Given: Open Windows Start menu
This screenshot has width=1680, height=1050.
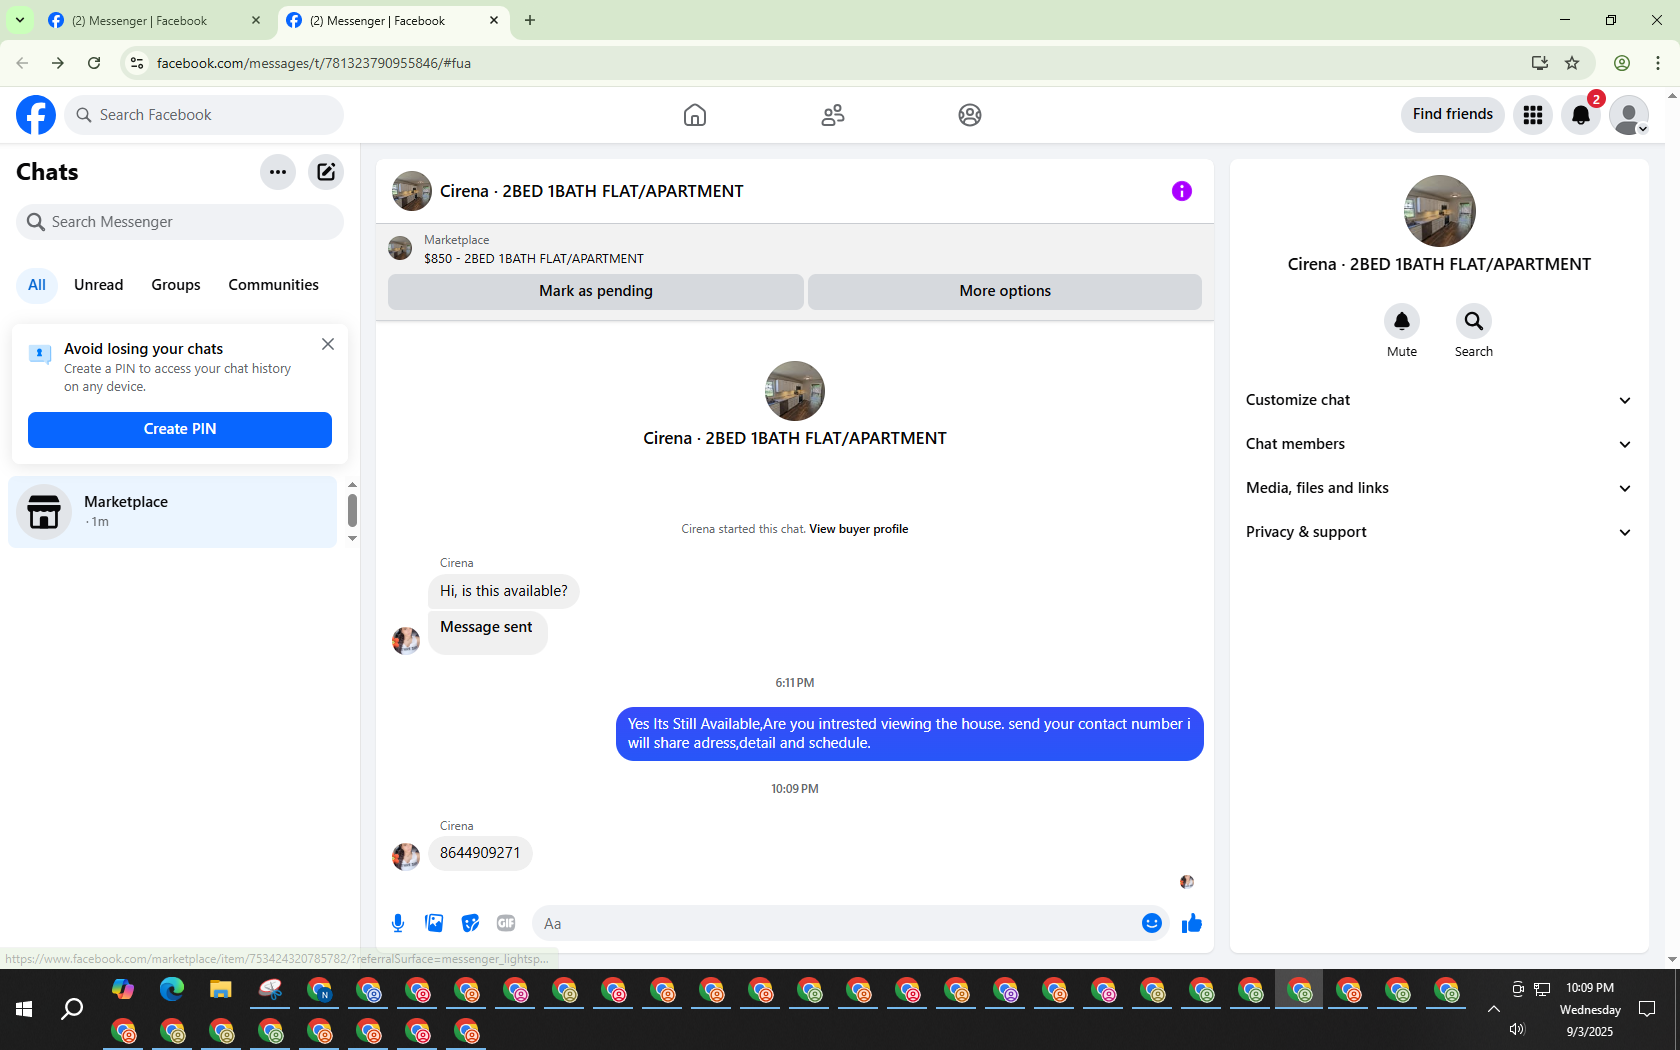Looking at the screenshot, I should click(x=24, y=1009).
